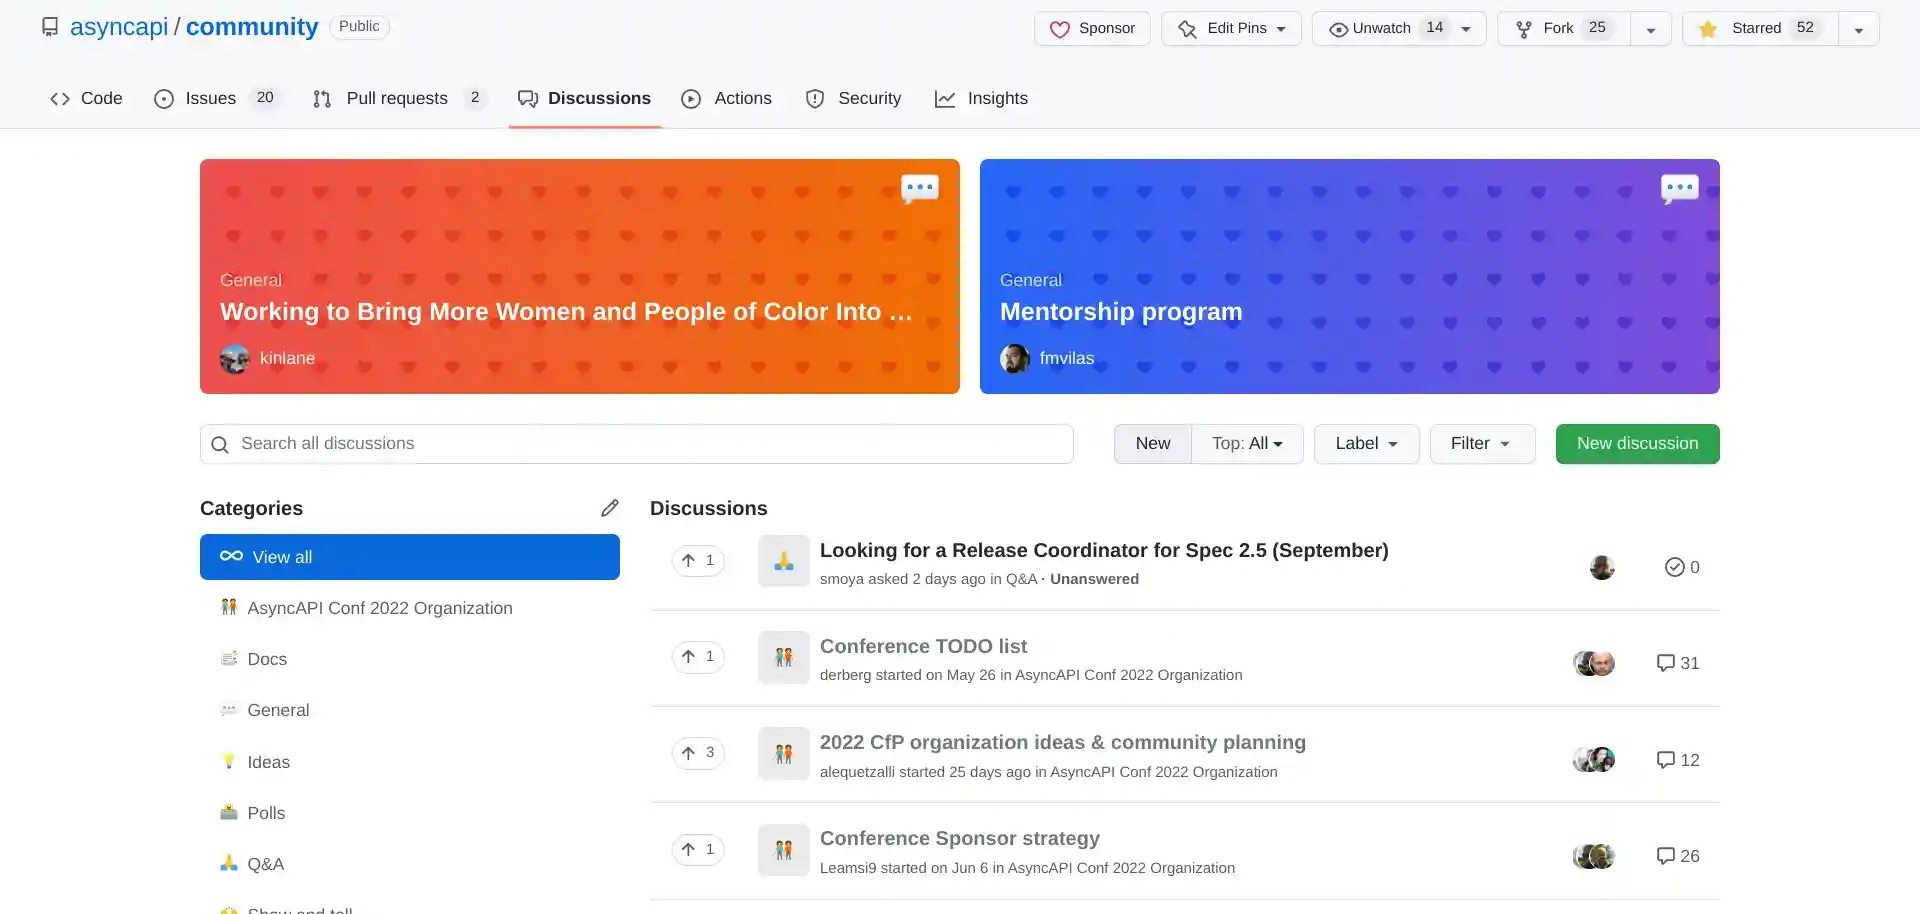Click the repository book icon beside asyncapi

point(50,26)
